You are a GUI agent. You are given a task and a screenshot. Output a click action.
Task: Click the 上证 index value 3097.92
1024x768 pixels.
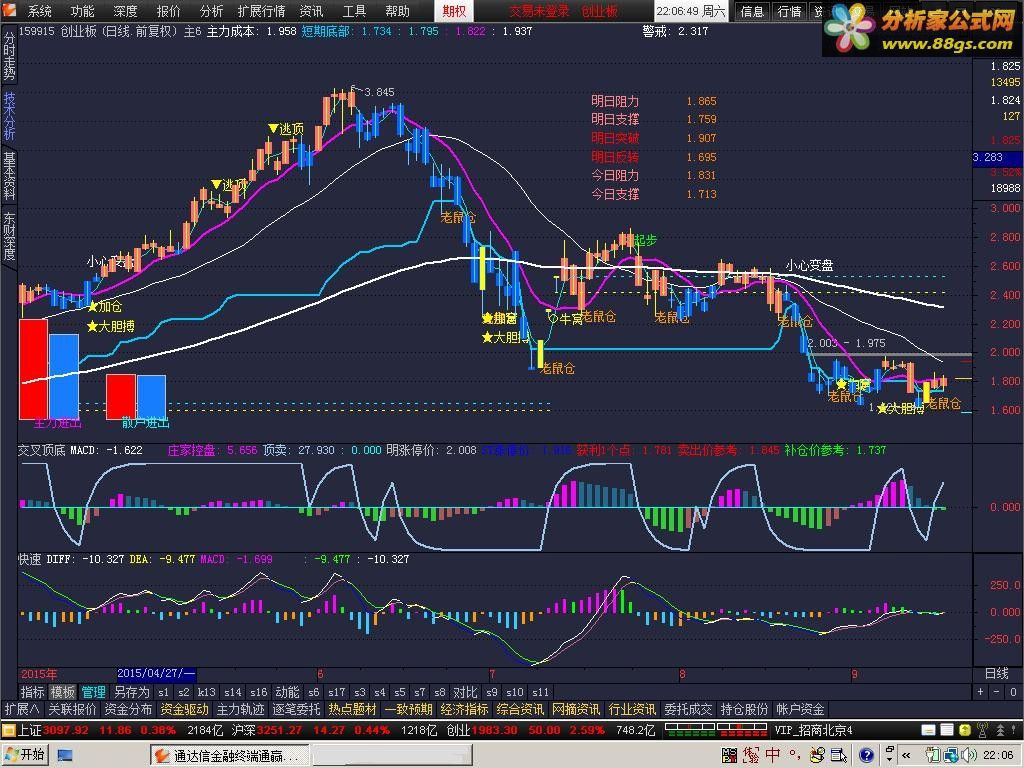click(x=66, y=730)
